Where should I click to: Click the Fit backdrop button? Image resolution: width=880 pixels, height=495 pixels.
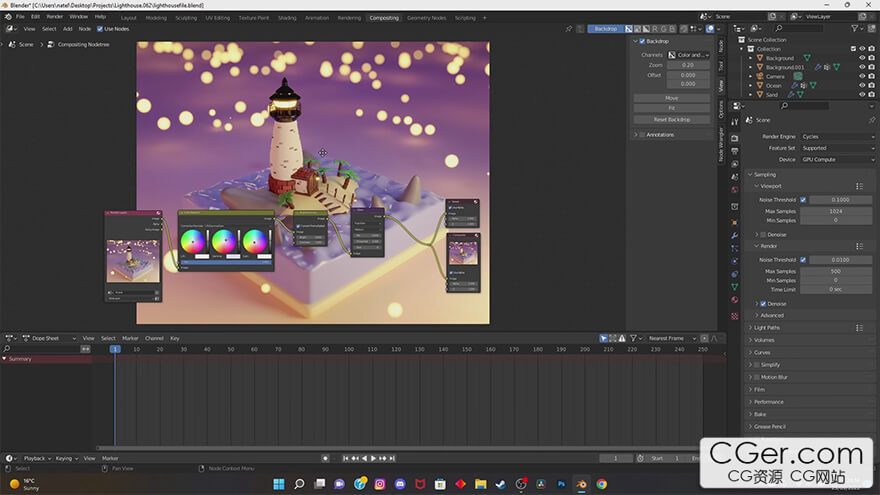click(672, 108)
